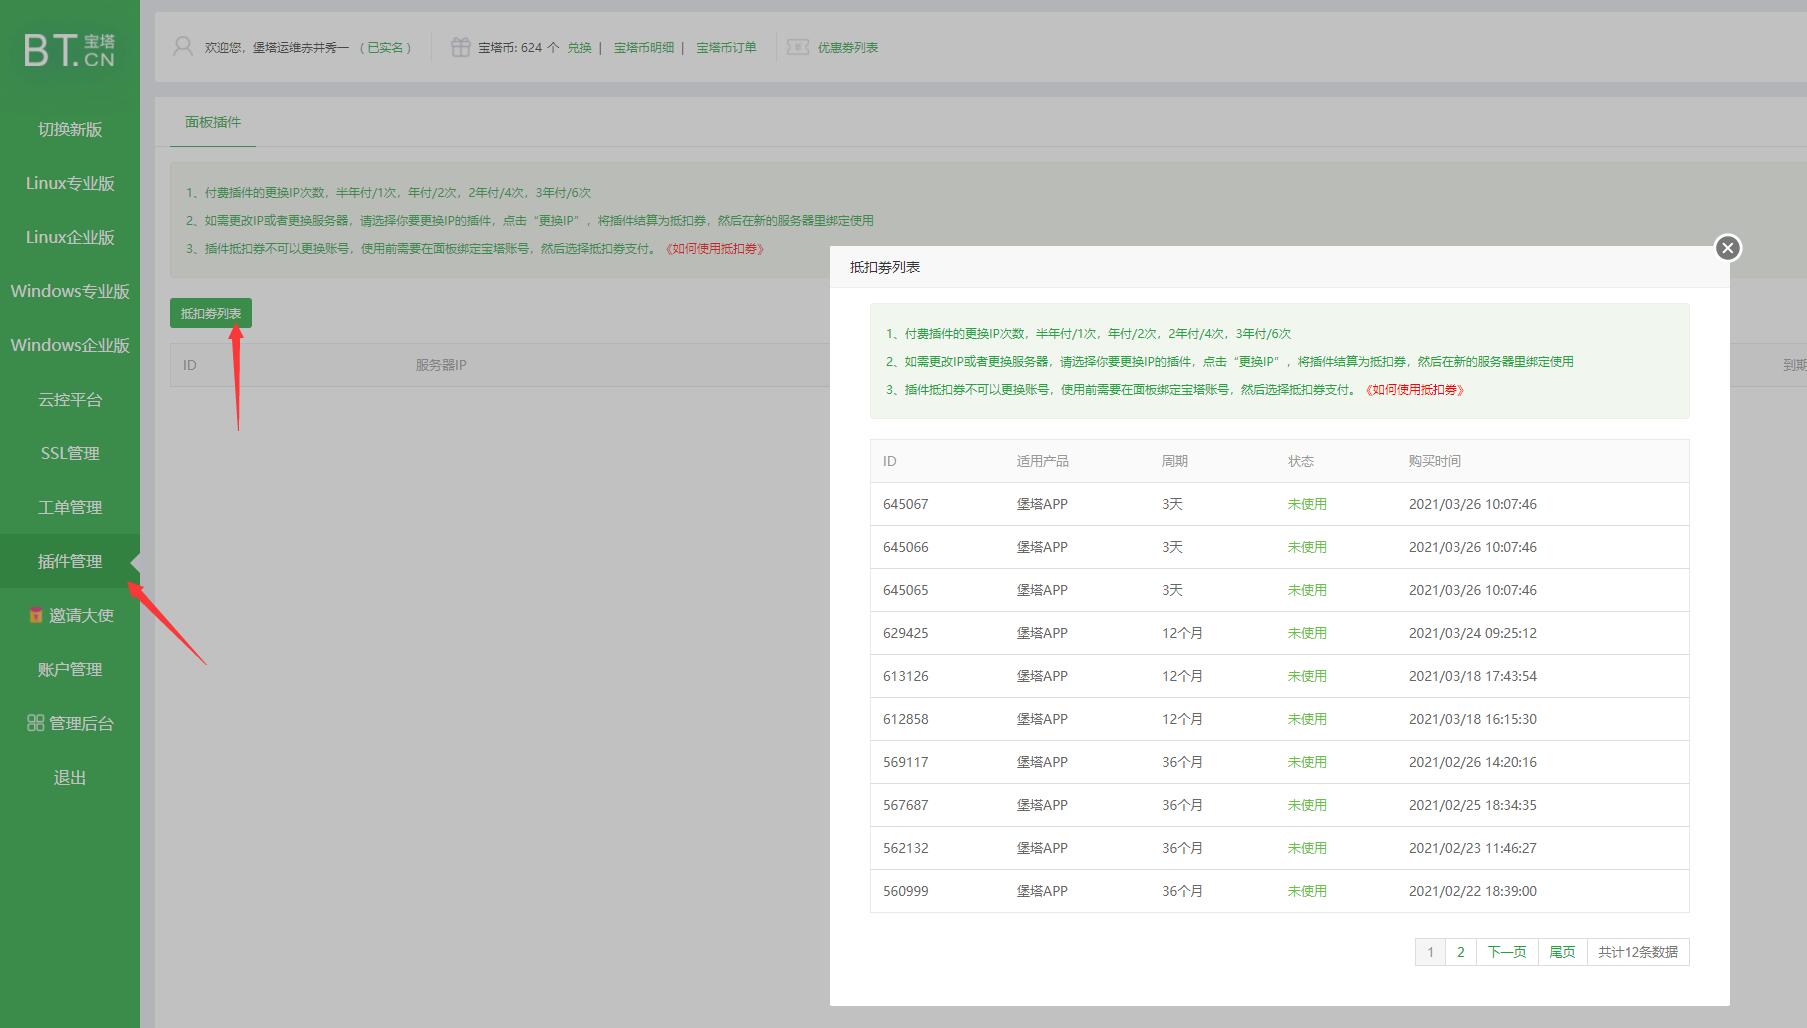Click ID cell 645065

click(906, 590)
